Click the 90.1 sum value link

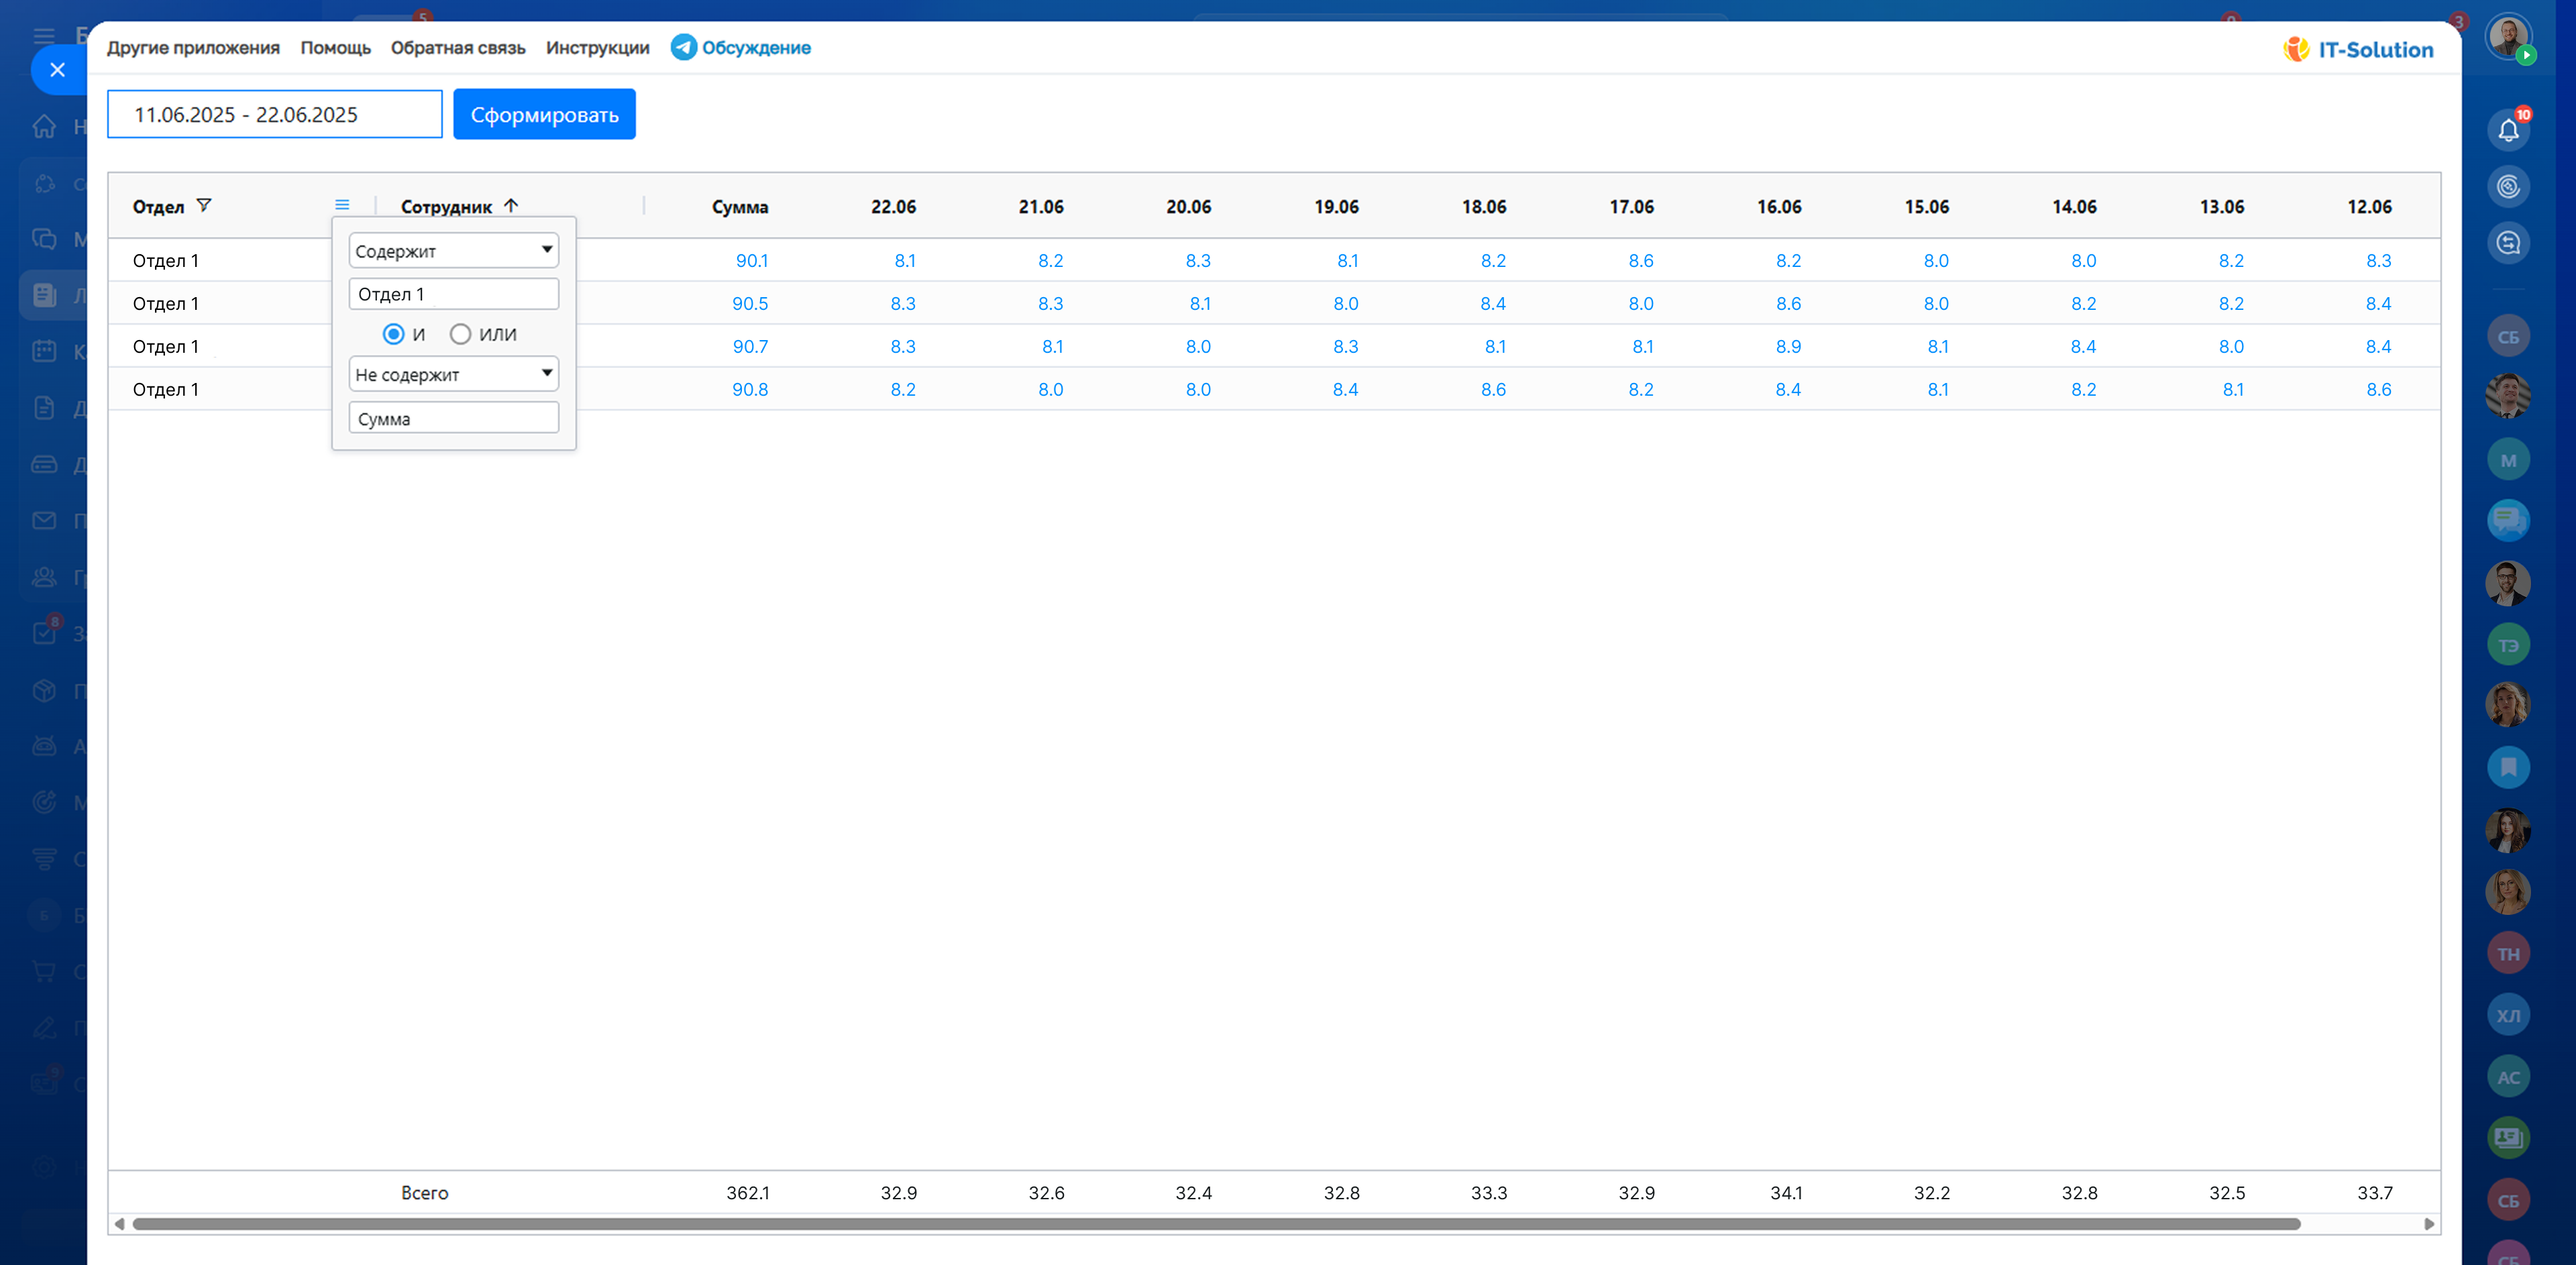point(751,260)
